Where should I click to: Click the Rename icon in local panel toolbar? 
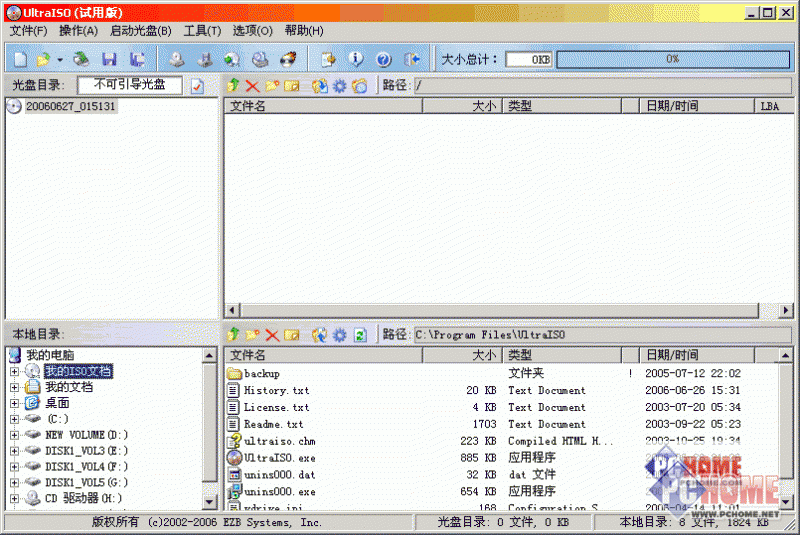click(x=292, y=335)
